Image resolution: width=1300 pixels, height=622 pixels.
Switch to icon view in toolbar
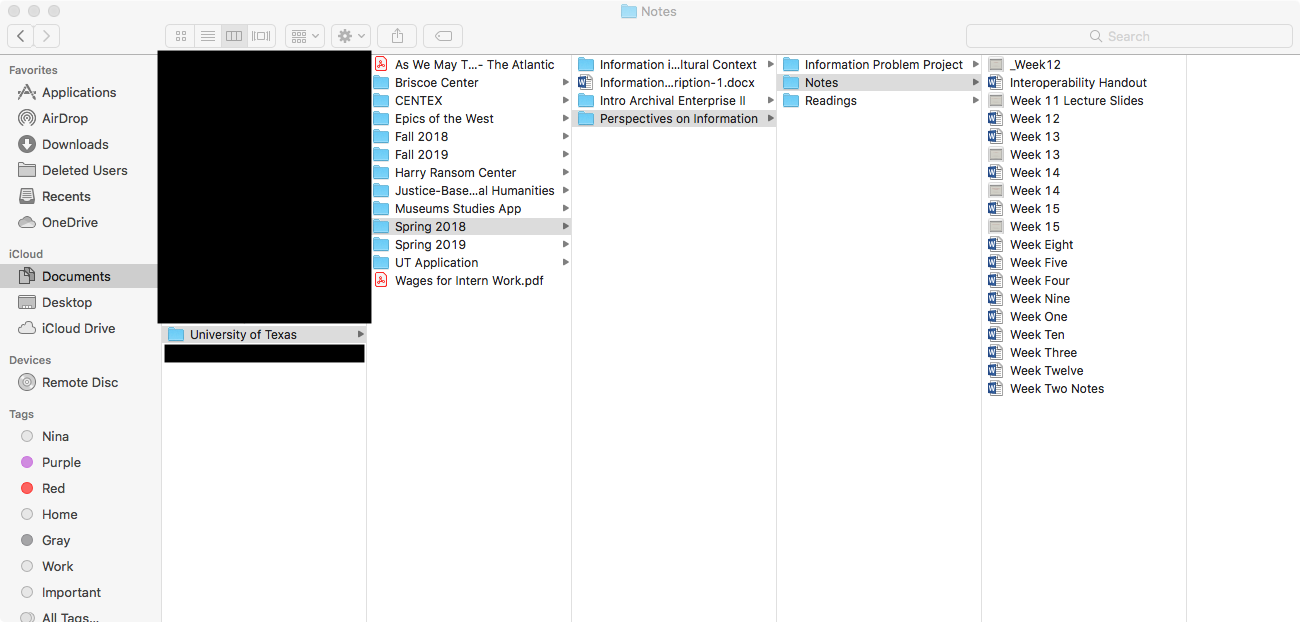pos(181,36)
